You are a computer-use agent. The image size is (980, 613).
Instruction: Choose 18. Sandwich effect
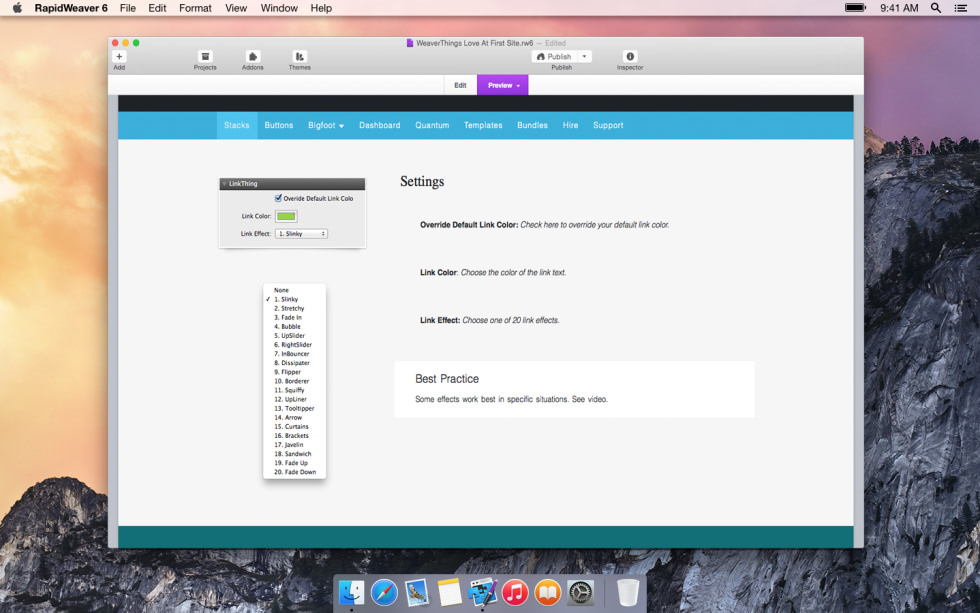pos(294,454)
